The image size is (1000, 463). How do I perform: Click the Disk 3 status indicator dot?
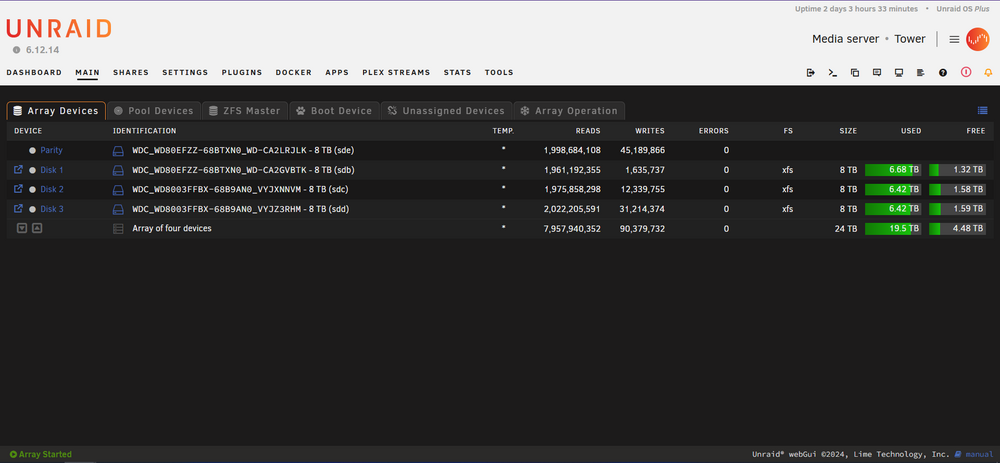pyautogui.click(x=33, y=209)
